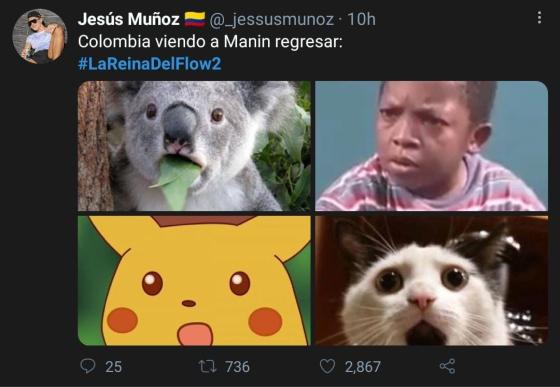Open the shocked cat image
This screenshot has height=387, width=560.
tap(431, 280)
